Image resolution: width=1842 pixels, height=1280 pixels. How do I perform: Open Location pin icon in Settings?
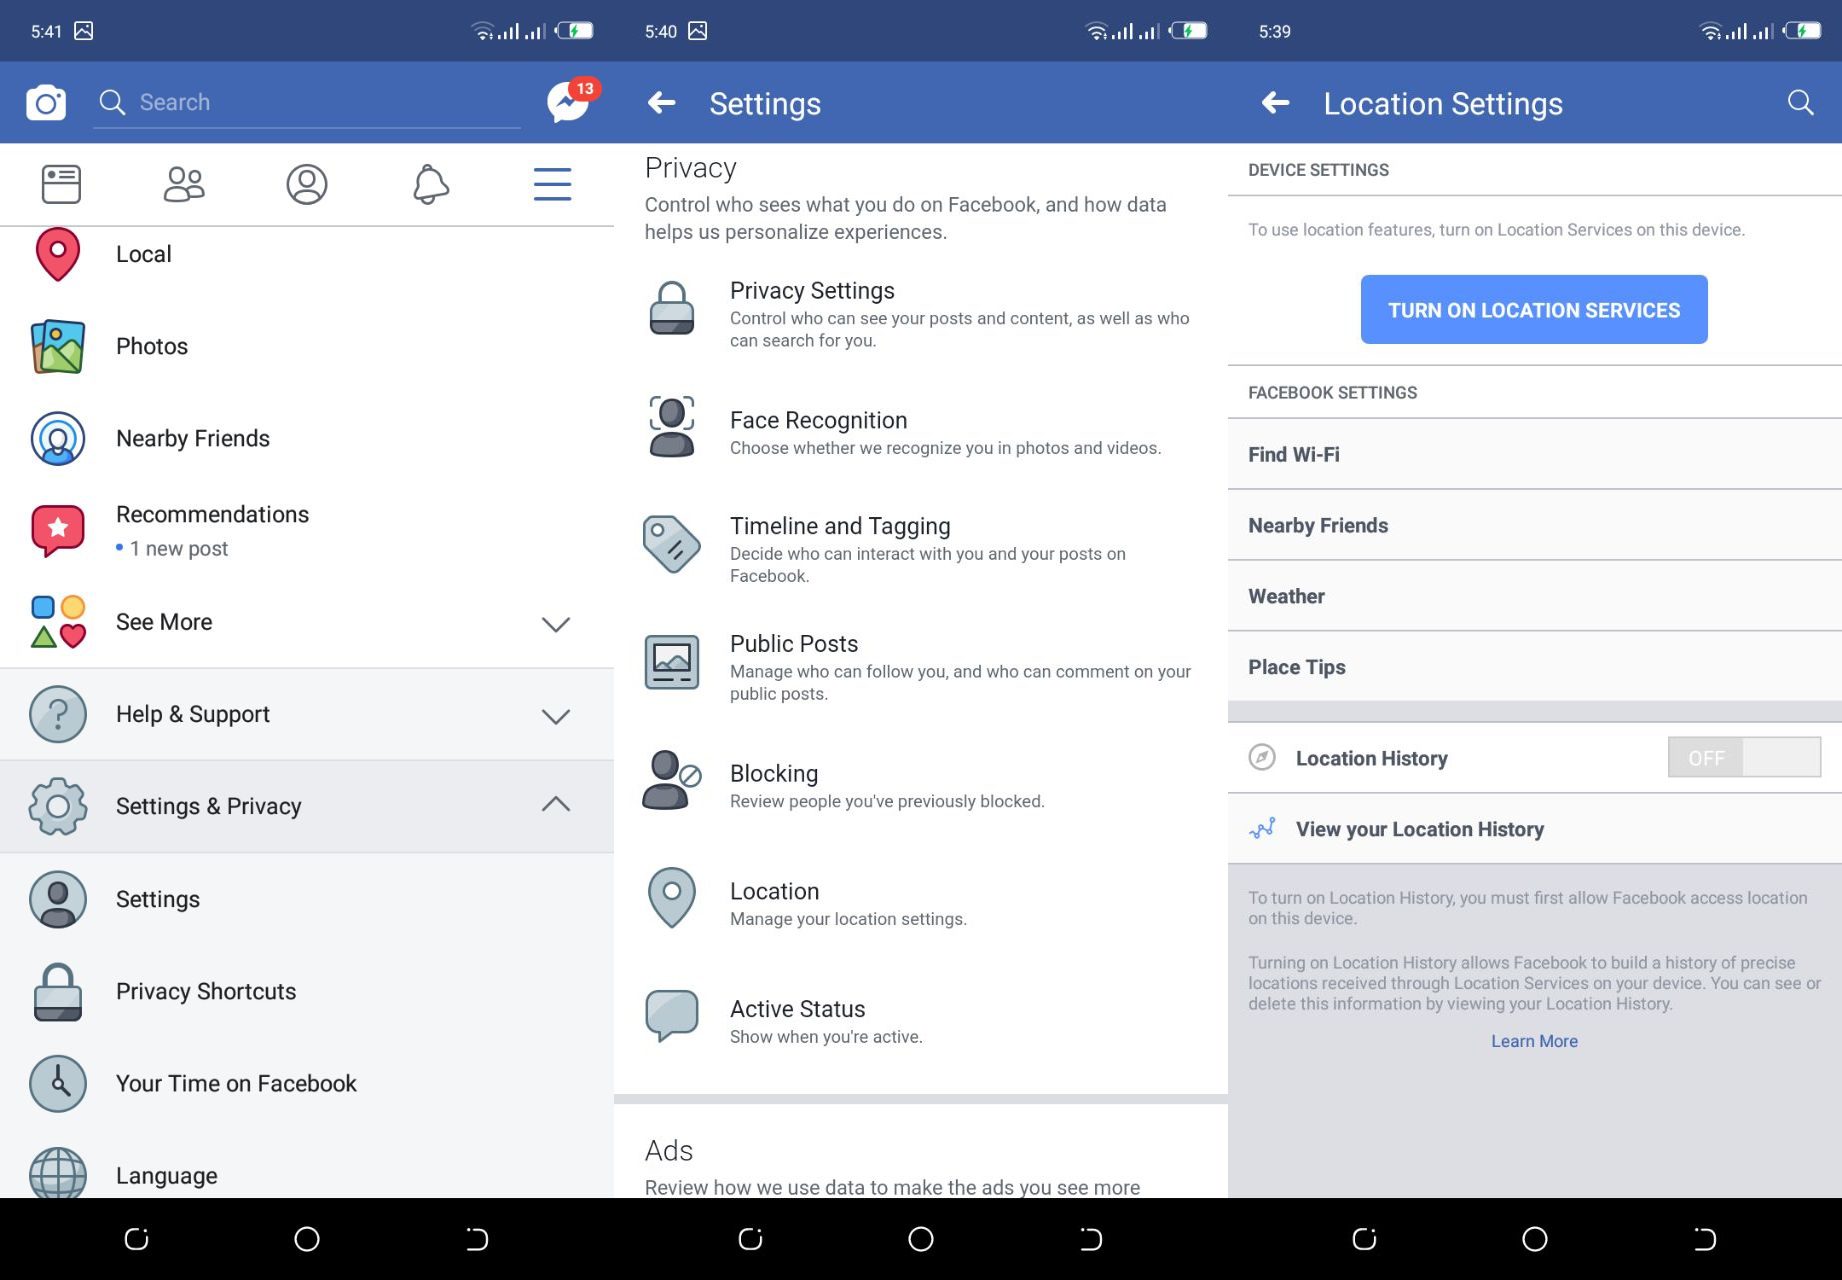tap(672, 897)
